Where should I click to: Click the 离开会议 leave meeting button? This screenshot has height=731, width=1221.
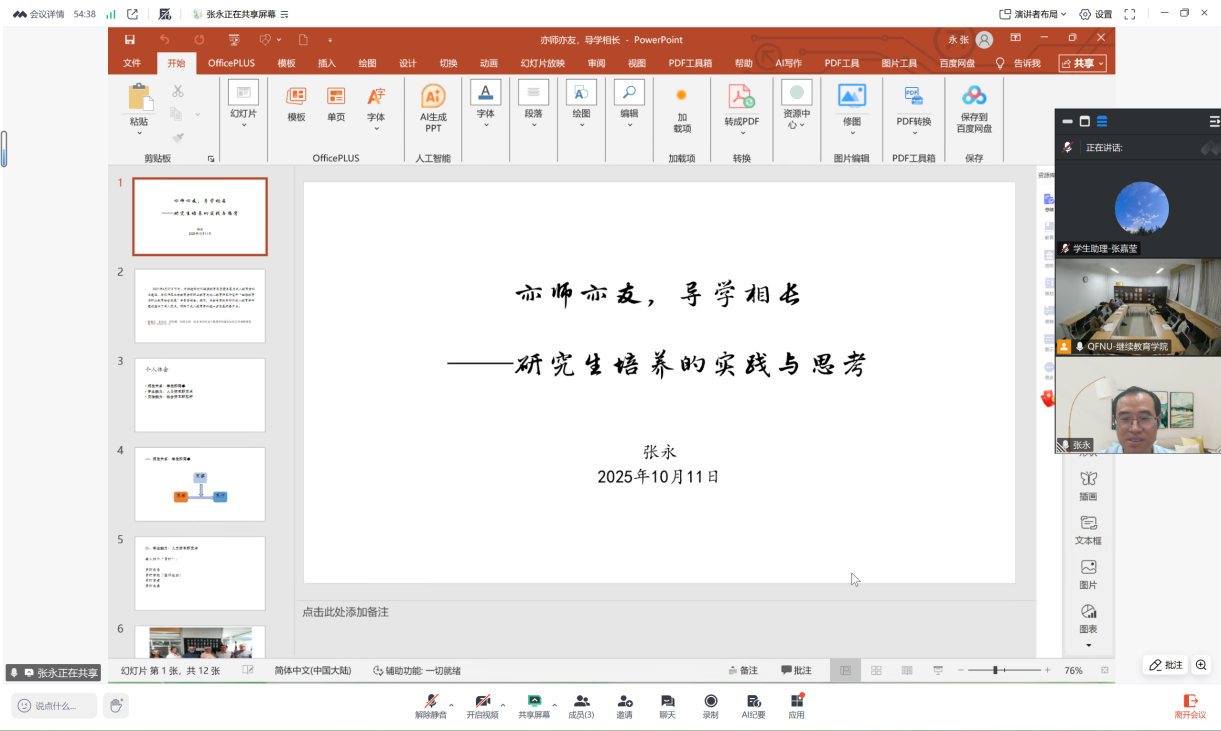pos(1190,706)
